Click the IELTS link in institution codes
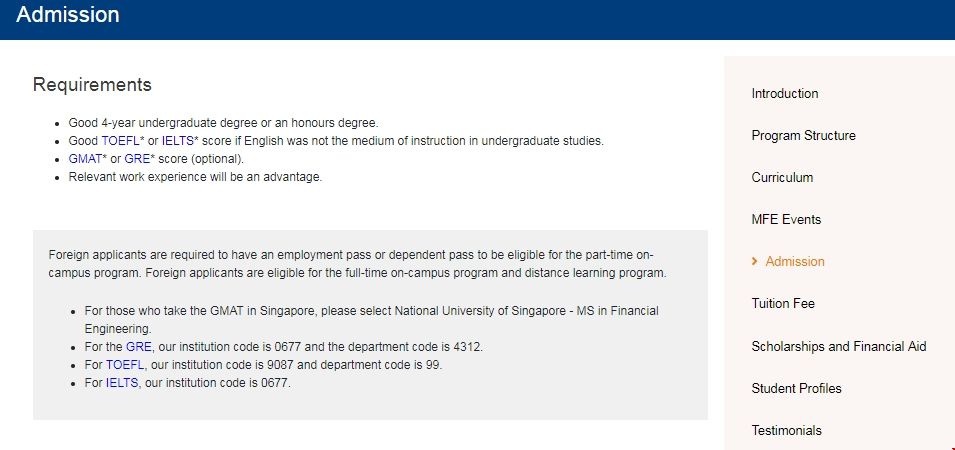Image resolution: width=955 pixels, height=450 pixels. pos(122,383)
